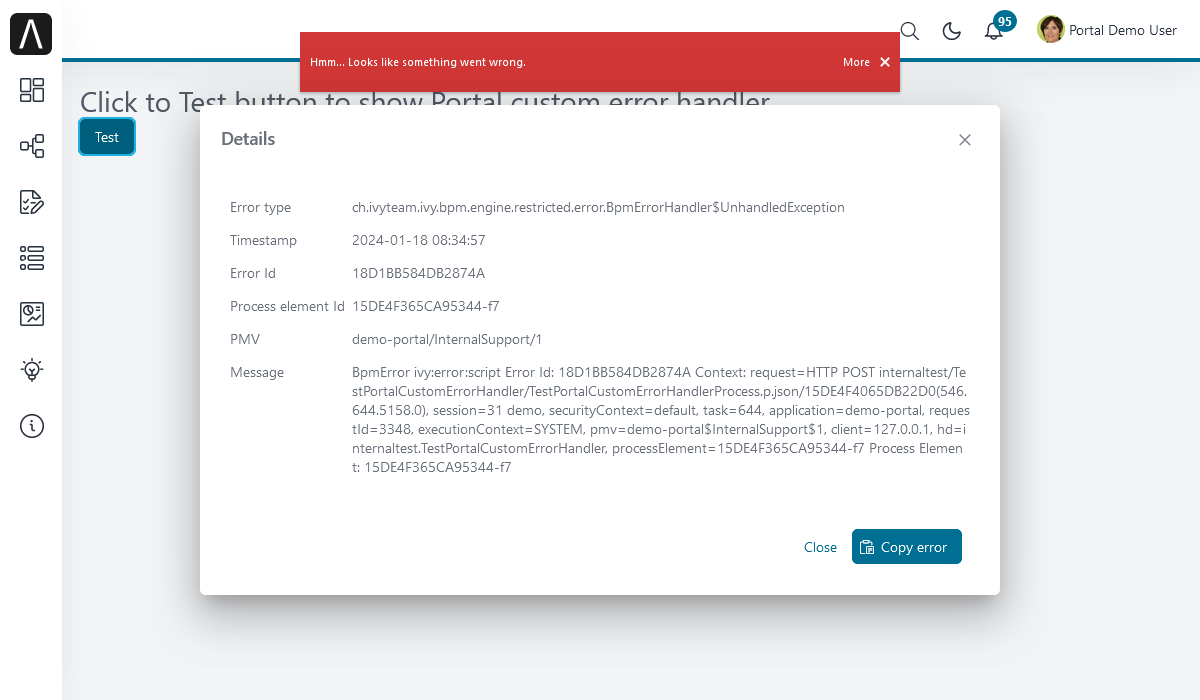Image resolution: width=1200 pixels, height=700 pixels.
Task: Click the Error type label
Action: pyautogui.click(x=260, y=207)
